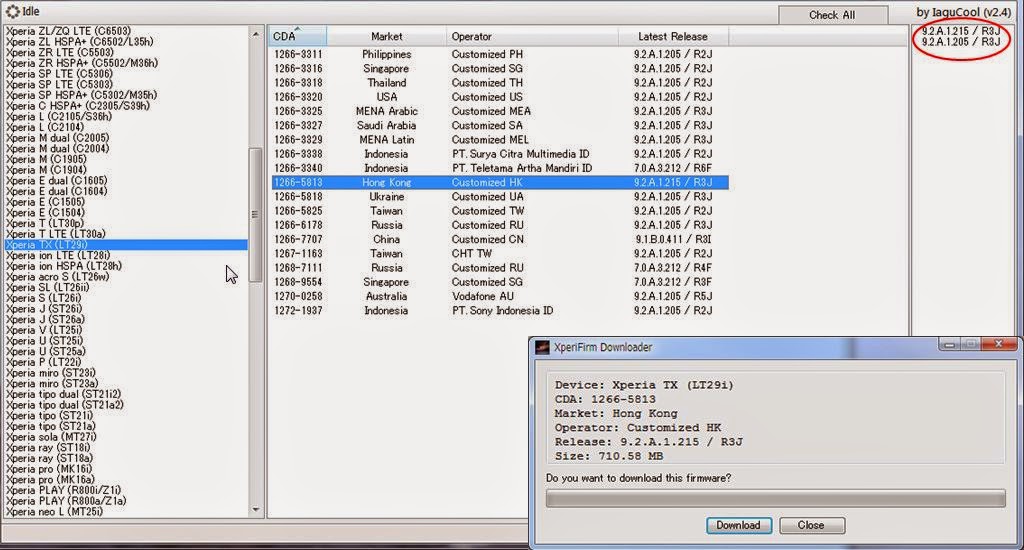The width and height of the screenshot is (1024, 550).
Task: Select the 1268-7111 Russia firmware row
Action: [500, 268]
